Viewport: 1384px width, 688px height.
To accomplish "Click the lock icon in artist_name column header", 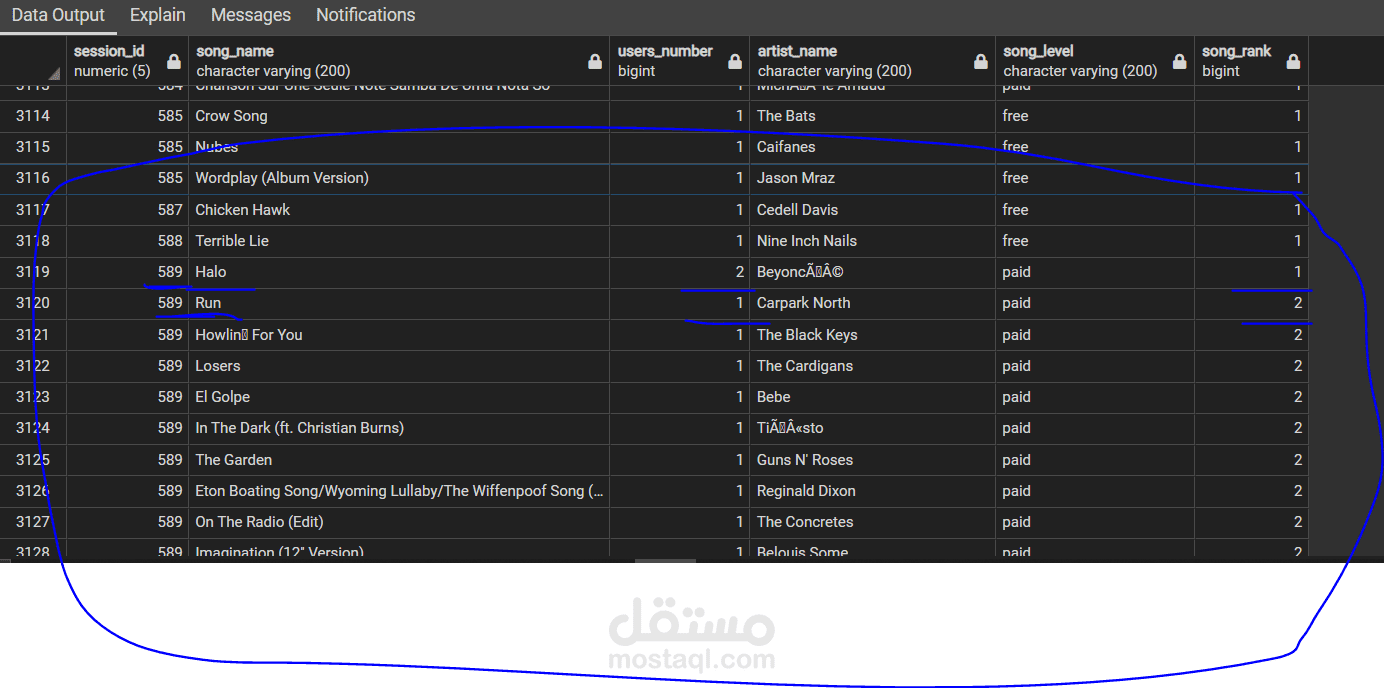I will 981,62.
